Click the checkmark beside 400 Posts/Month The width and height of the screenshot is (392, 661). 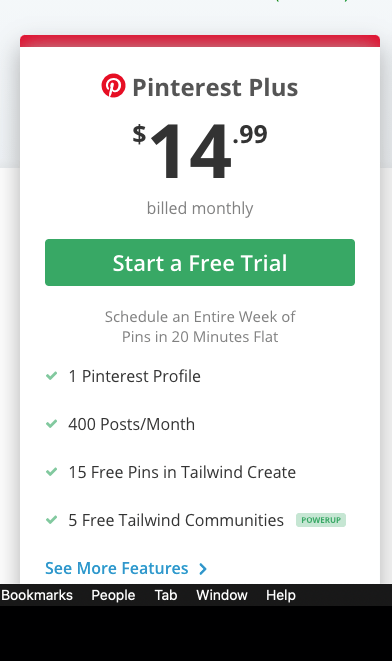click(51, 424)
